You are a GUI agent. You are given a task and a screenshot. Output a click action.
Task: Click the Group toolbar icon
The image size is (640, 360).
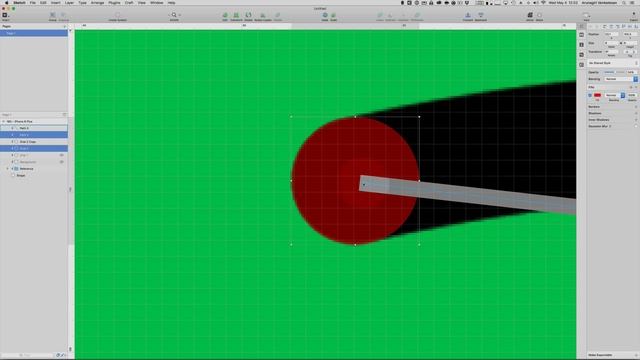point(53,16)
